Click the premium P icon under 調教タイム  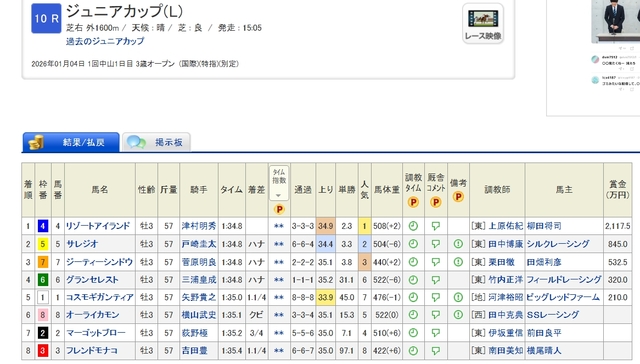pos(413,202)
